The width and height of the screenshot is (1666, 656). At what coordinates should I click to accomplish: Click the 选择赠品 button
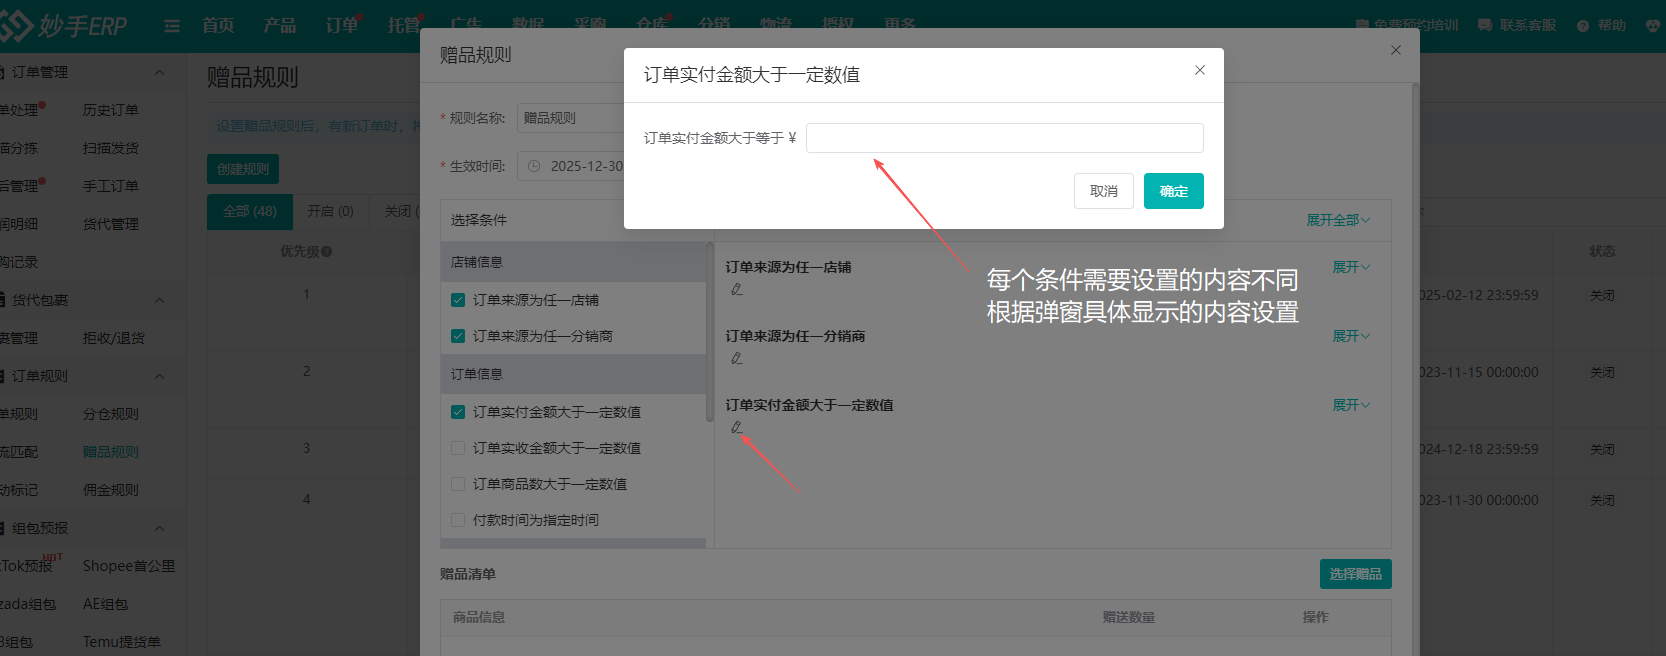tap(1356, 574)
